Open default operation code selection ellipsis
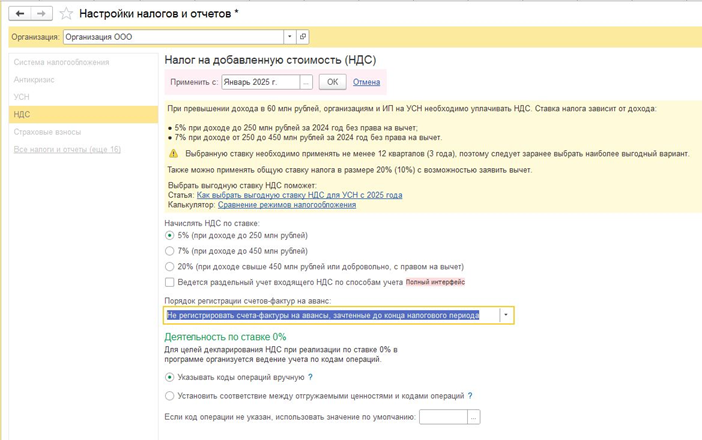The width and height of the screenshot is (702, 440). pos(474,417)
